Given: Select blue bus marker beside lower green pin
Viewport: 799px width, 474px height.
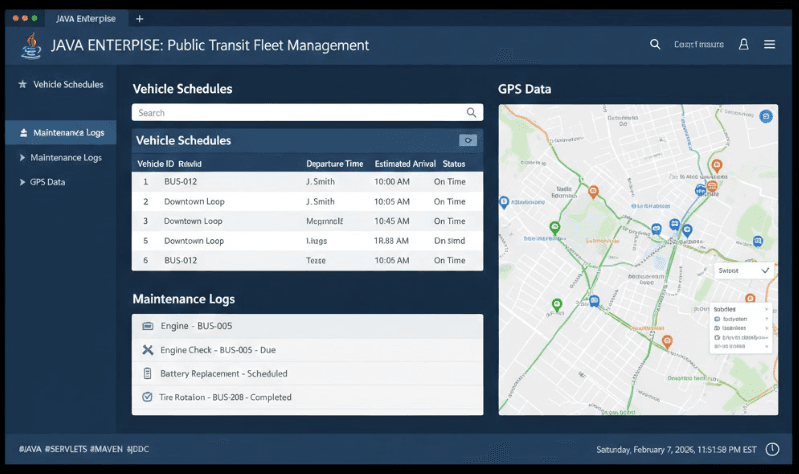Looking at the screenshot, I should click(x=594, y=301).
